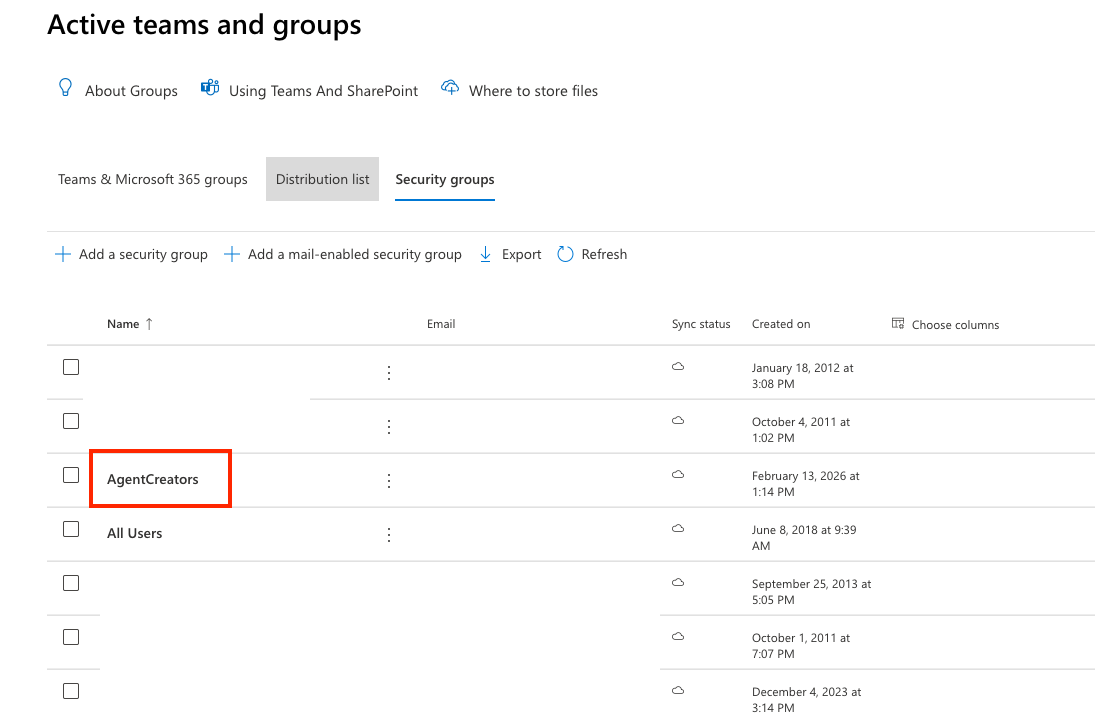
Task: Switch to the Distribution list tab
Action: pos(322,179)
